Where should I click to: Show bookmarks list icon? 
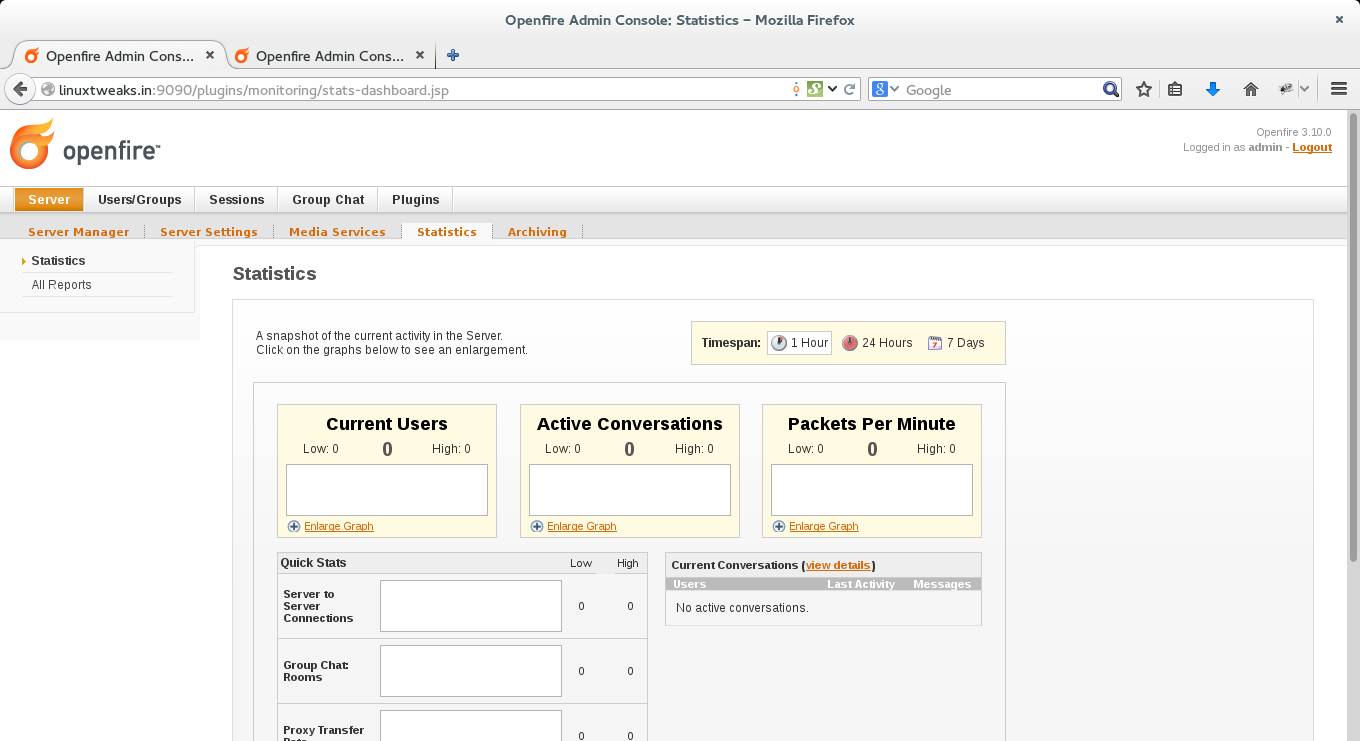click(1176, 89)
